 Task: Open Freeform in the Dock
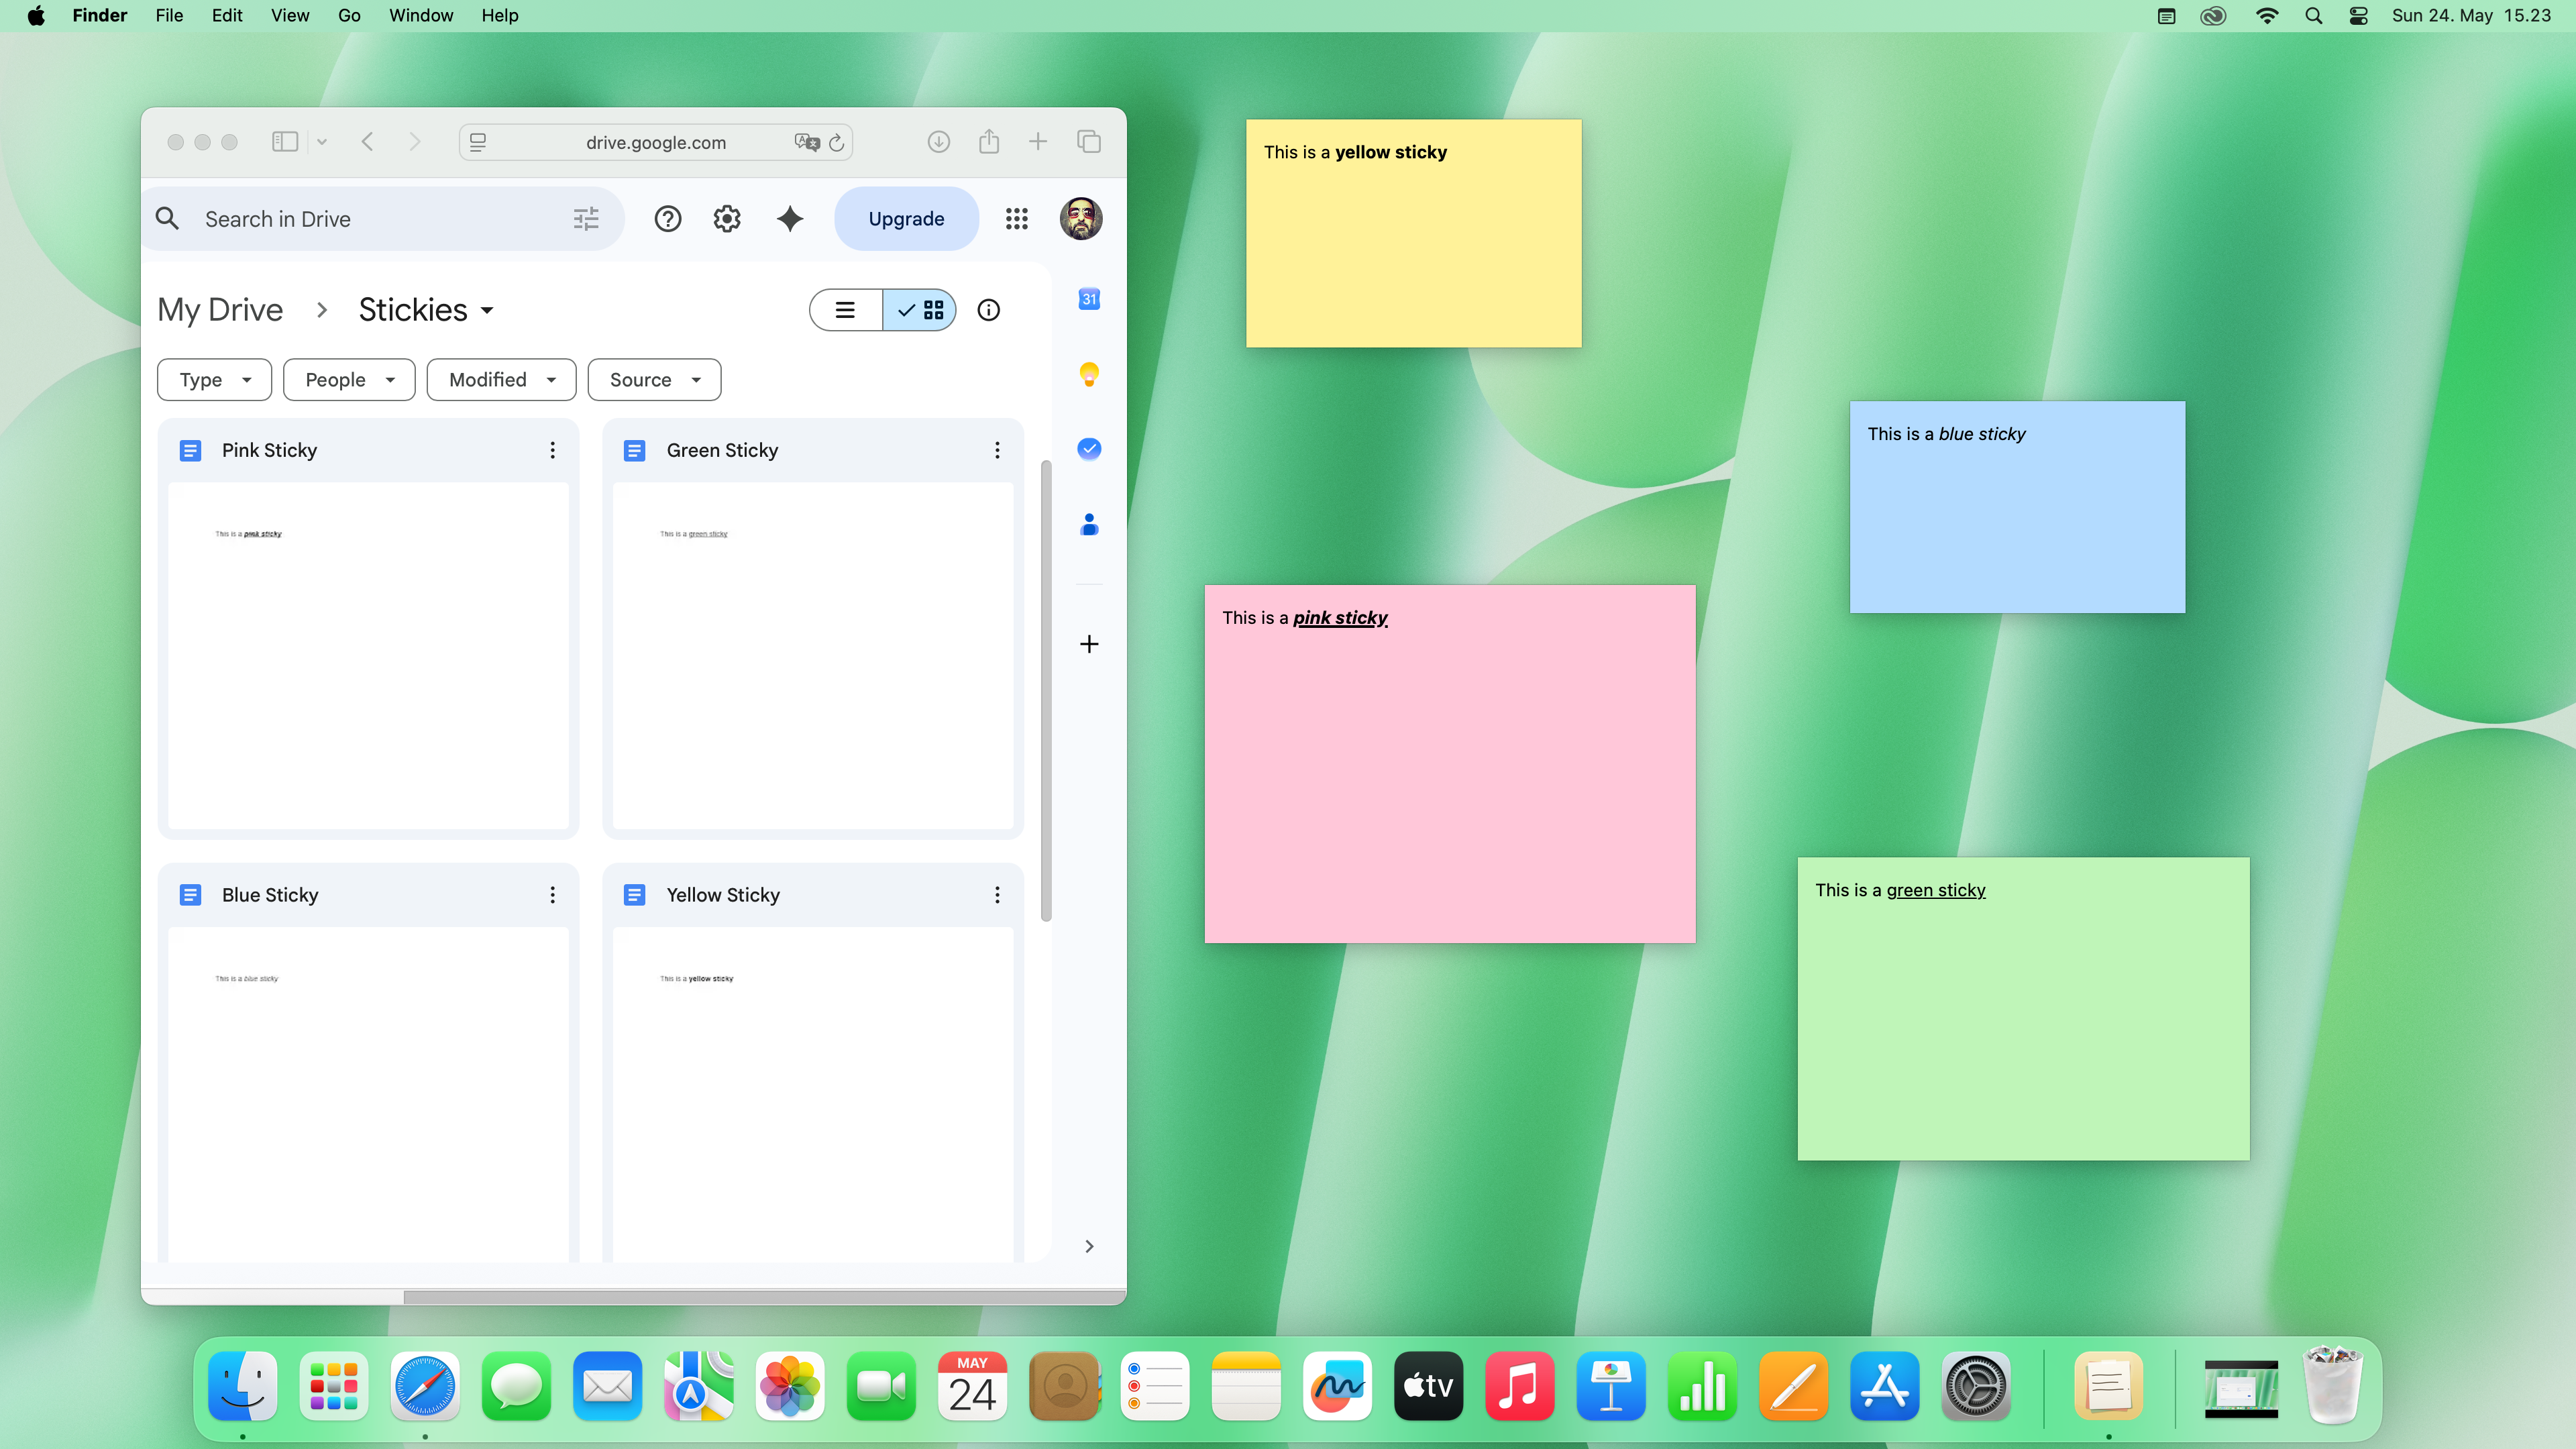1337,1387
